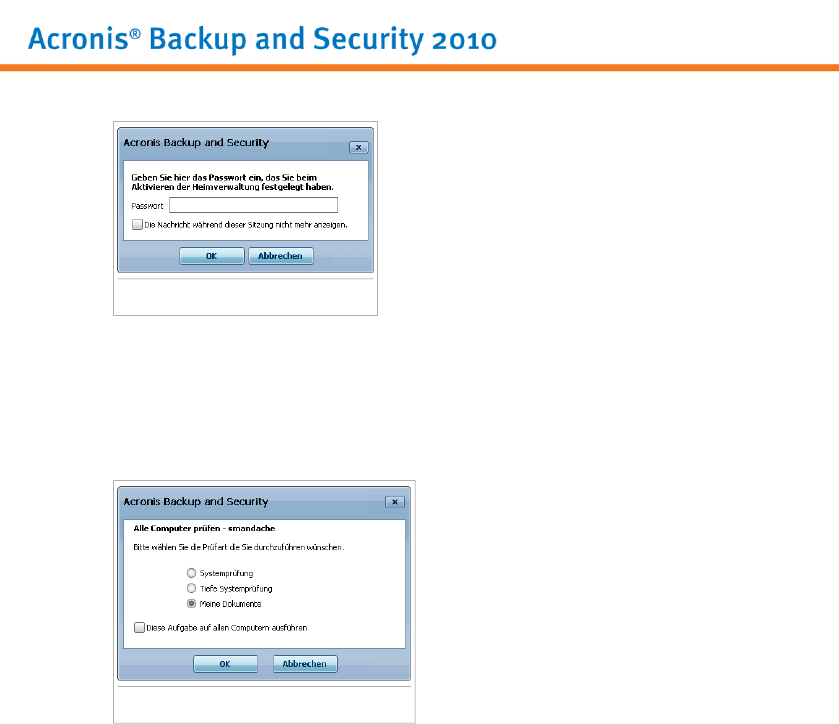Close the Alle Computer prüfen dialog with X
Image resolution: width=839 pixels, height=724 pixels.
point(395,502)
